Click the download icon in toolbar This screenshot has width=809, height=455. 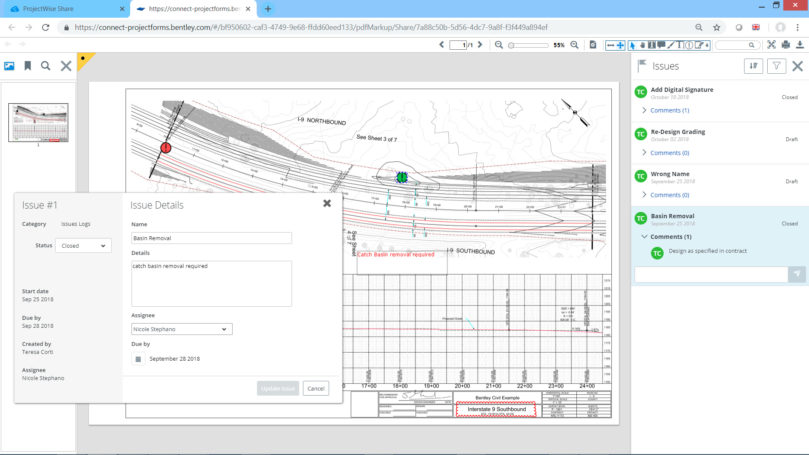coord(800,45)
